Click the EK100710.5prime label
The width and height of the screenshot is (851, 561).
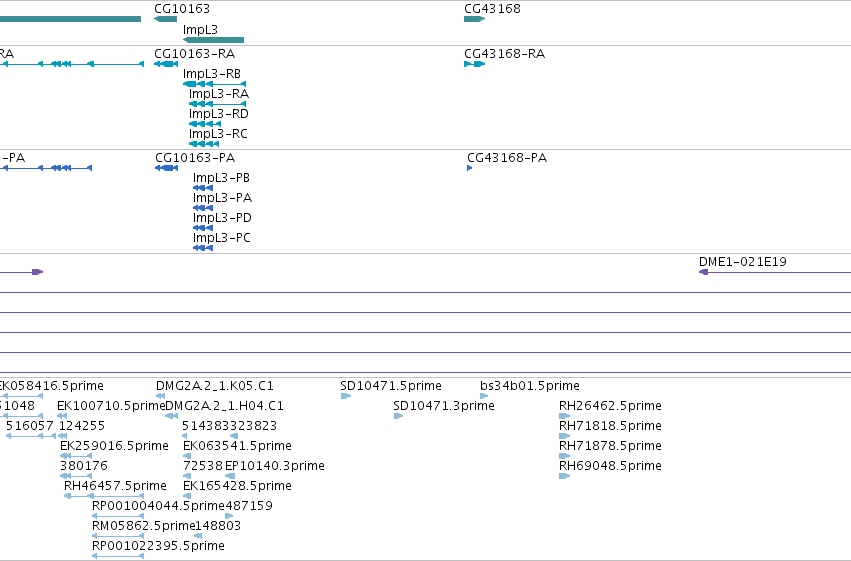coord(111,406)
